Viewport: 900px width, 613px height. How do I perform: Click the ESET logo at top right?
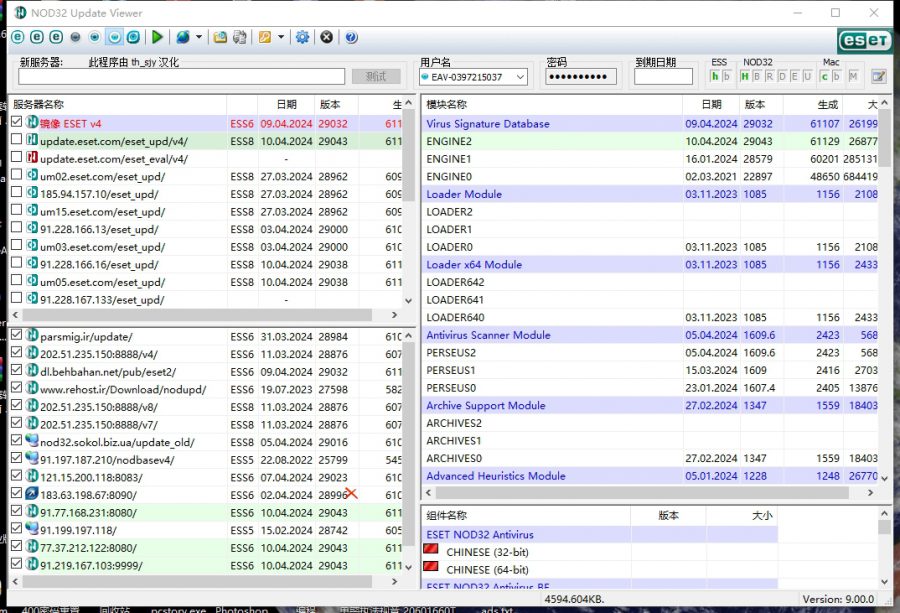point(864,40)
